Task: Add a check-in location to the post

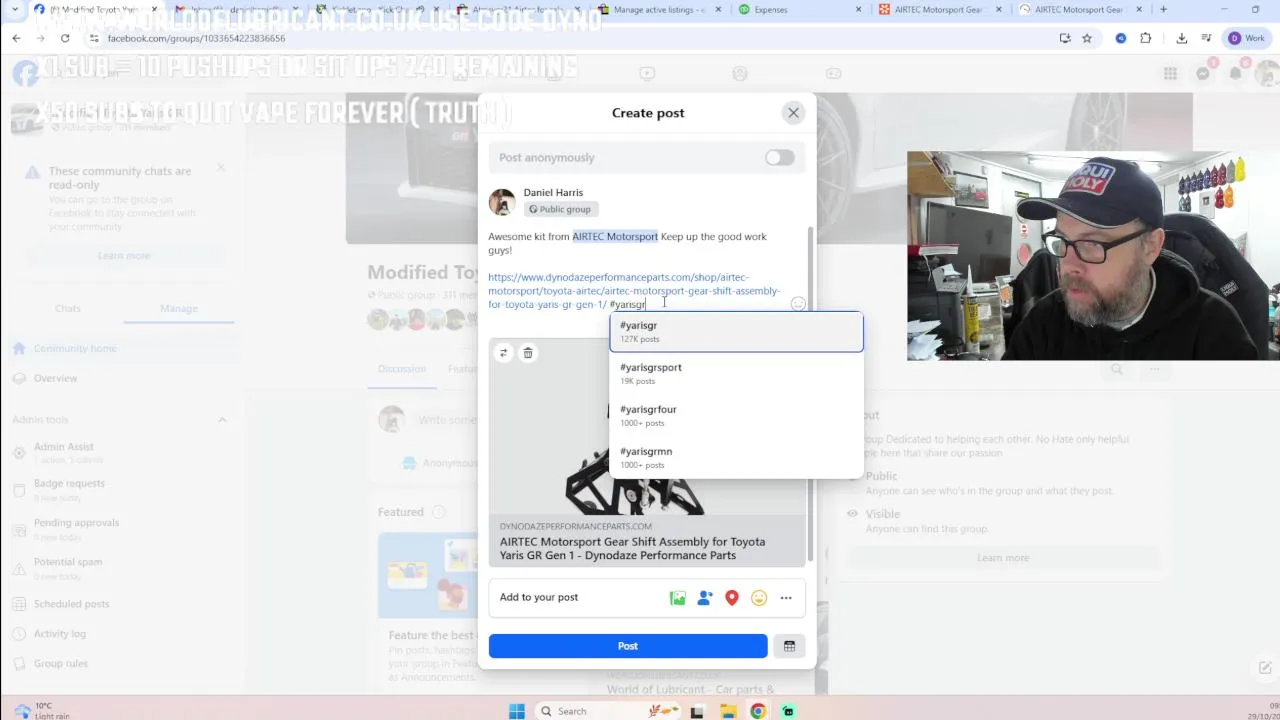Action: 732,598
